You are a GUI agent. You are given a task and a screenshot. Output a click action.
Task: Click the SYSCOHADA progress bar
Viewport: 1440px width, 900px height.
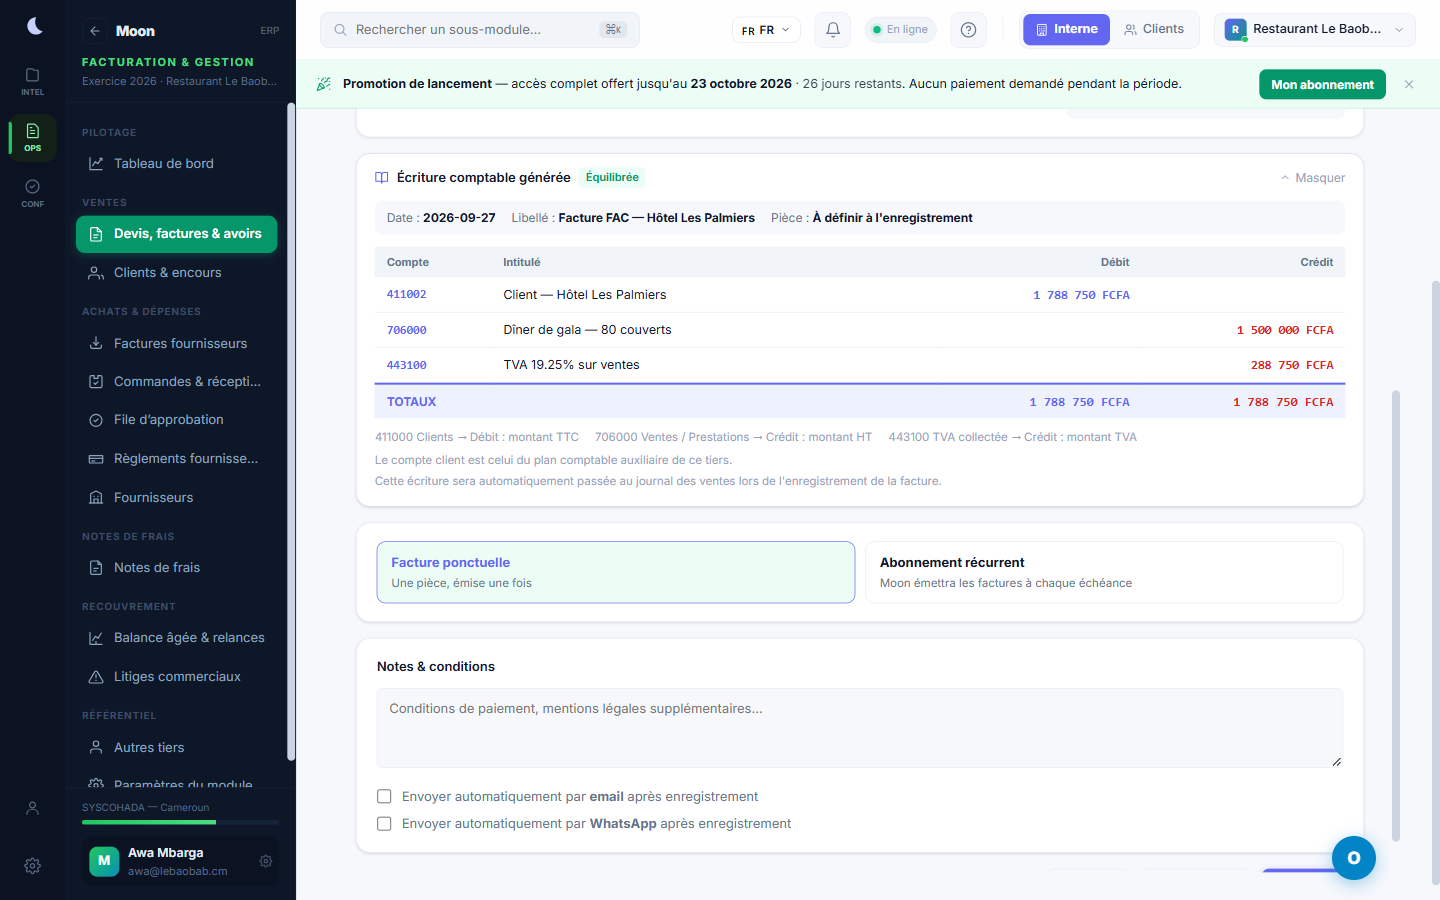click(x=181, y=822)
